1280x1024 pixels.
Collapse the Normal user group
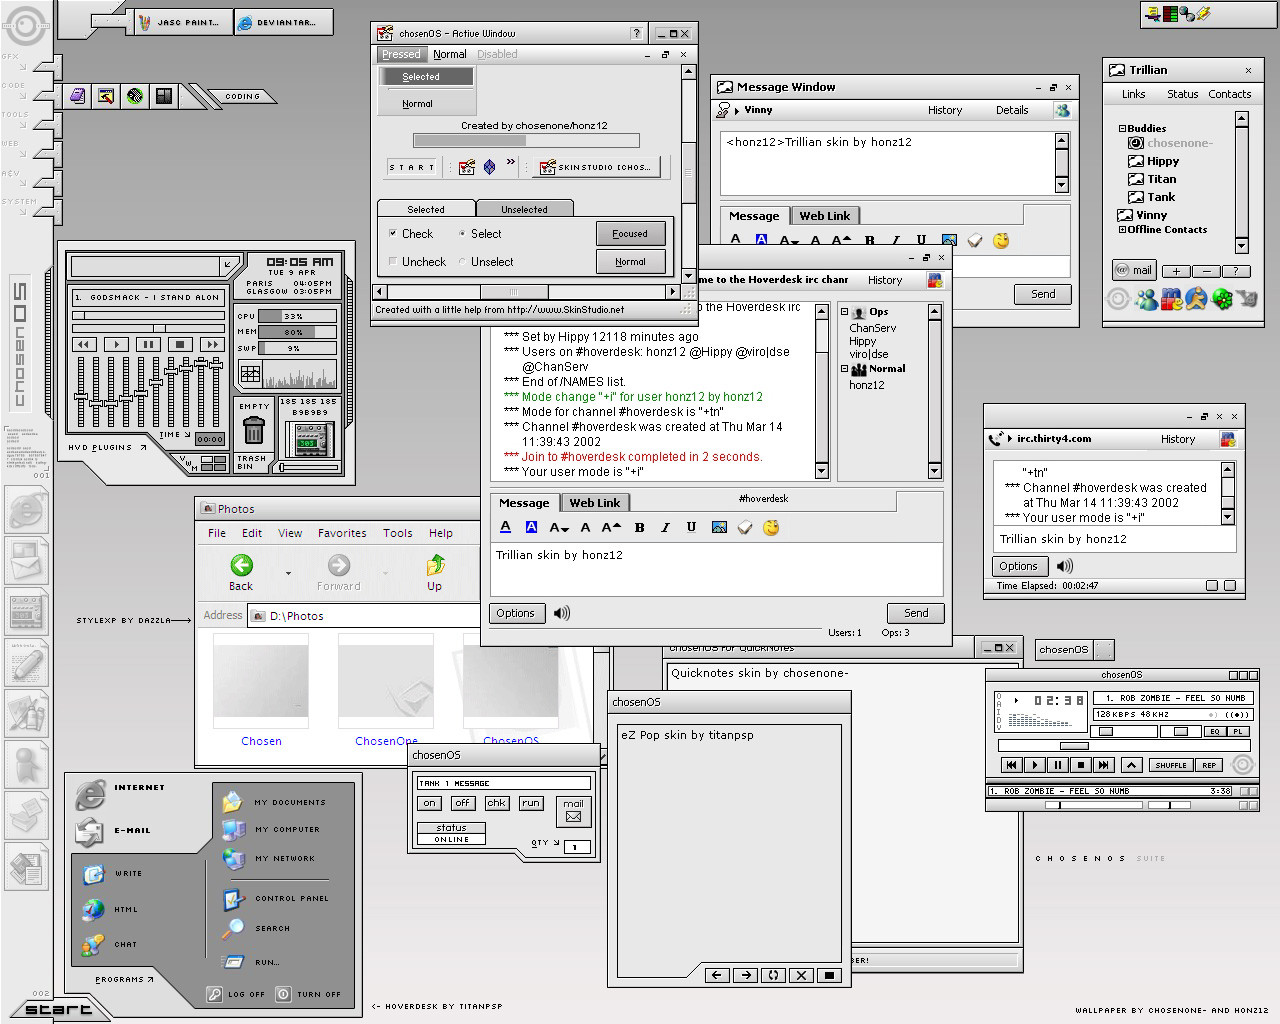844,369
